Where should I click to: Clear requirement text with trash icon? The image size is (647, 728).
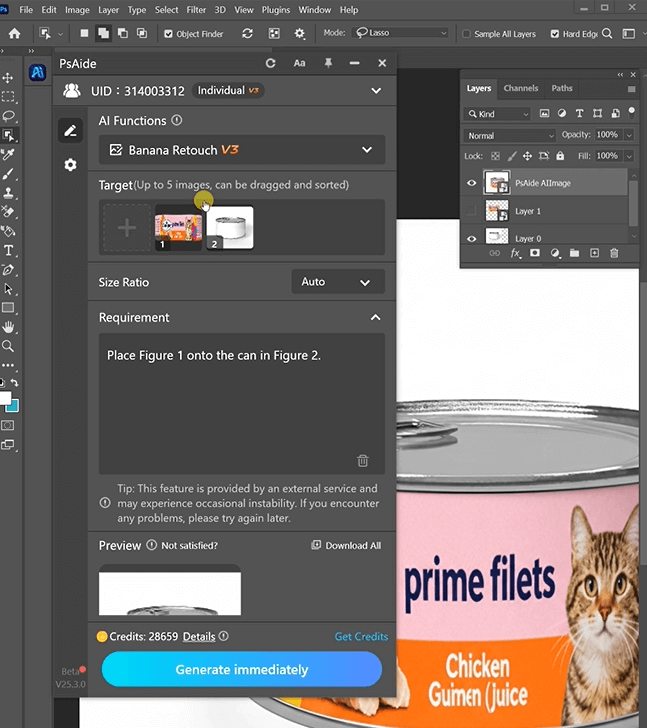point(363,461)
